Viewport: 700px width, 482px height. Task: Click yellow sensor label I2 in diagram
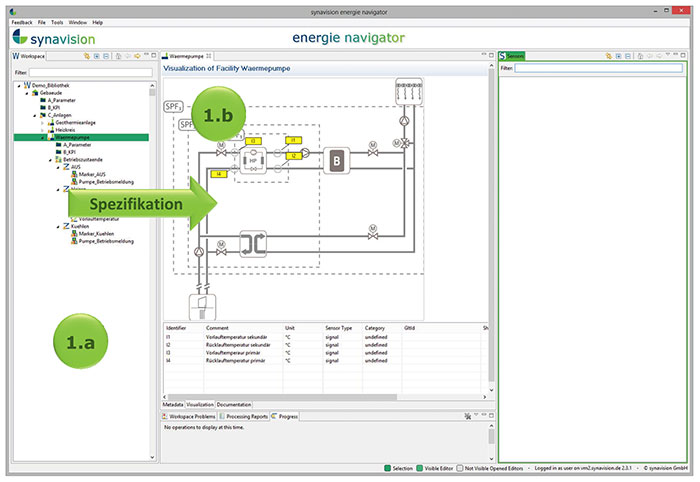point(293,156)
